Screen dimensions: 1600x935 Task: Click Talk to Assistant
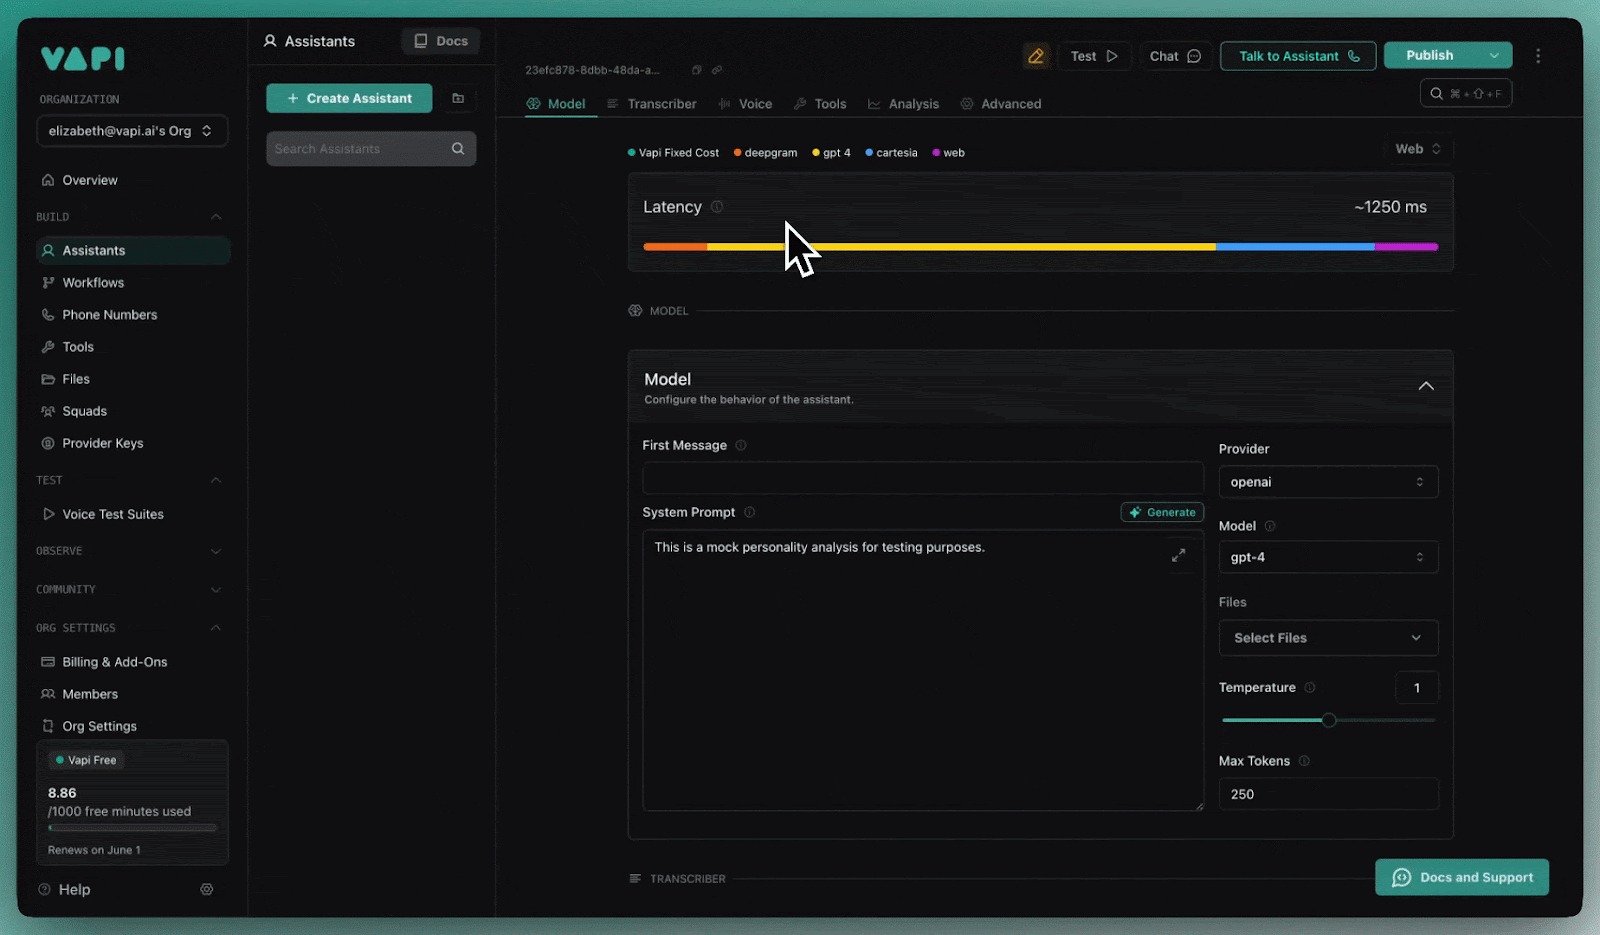[x=1298, y=56]
